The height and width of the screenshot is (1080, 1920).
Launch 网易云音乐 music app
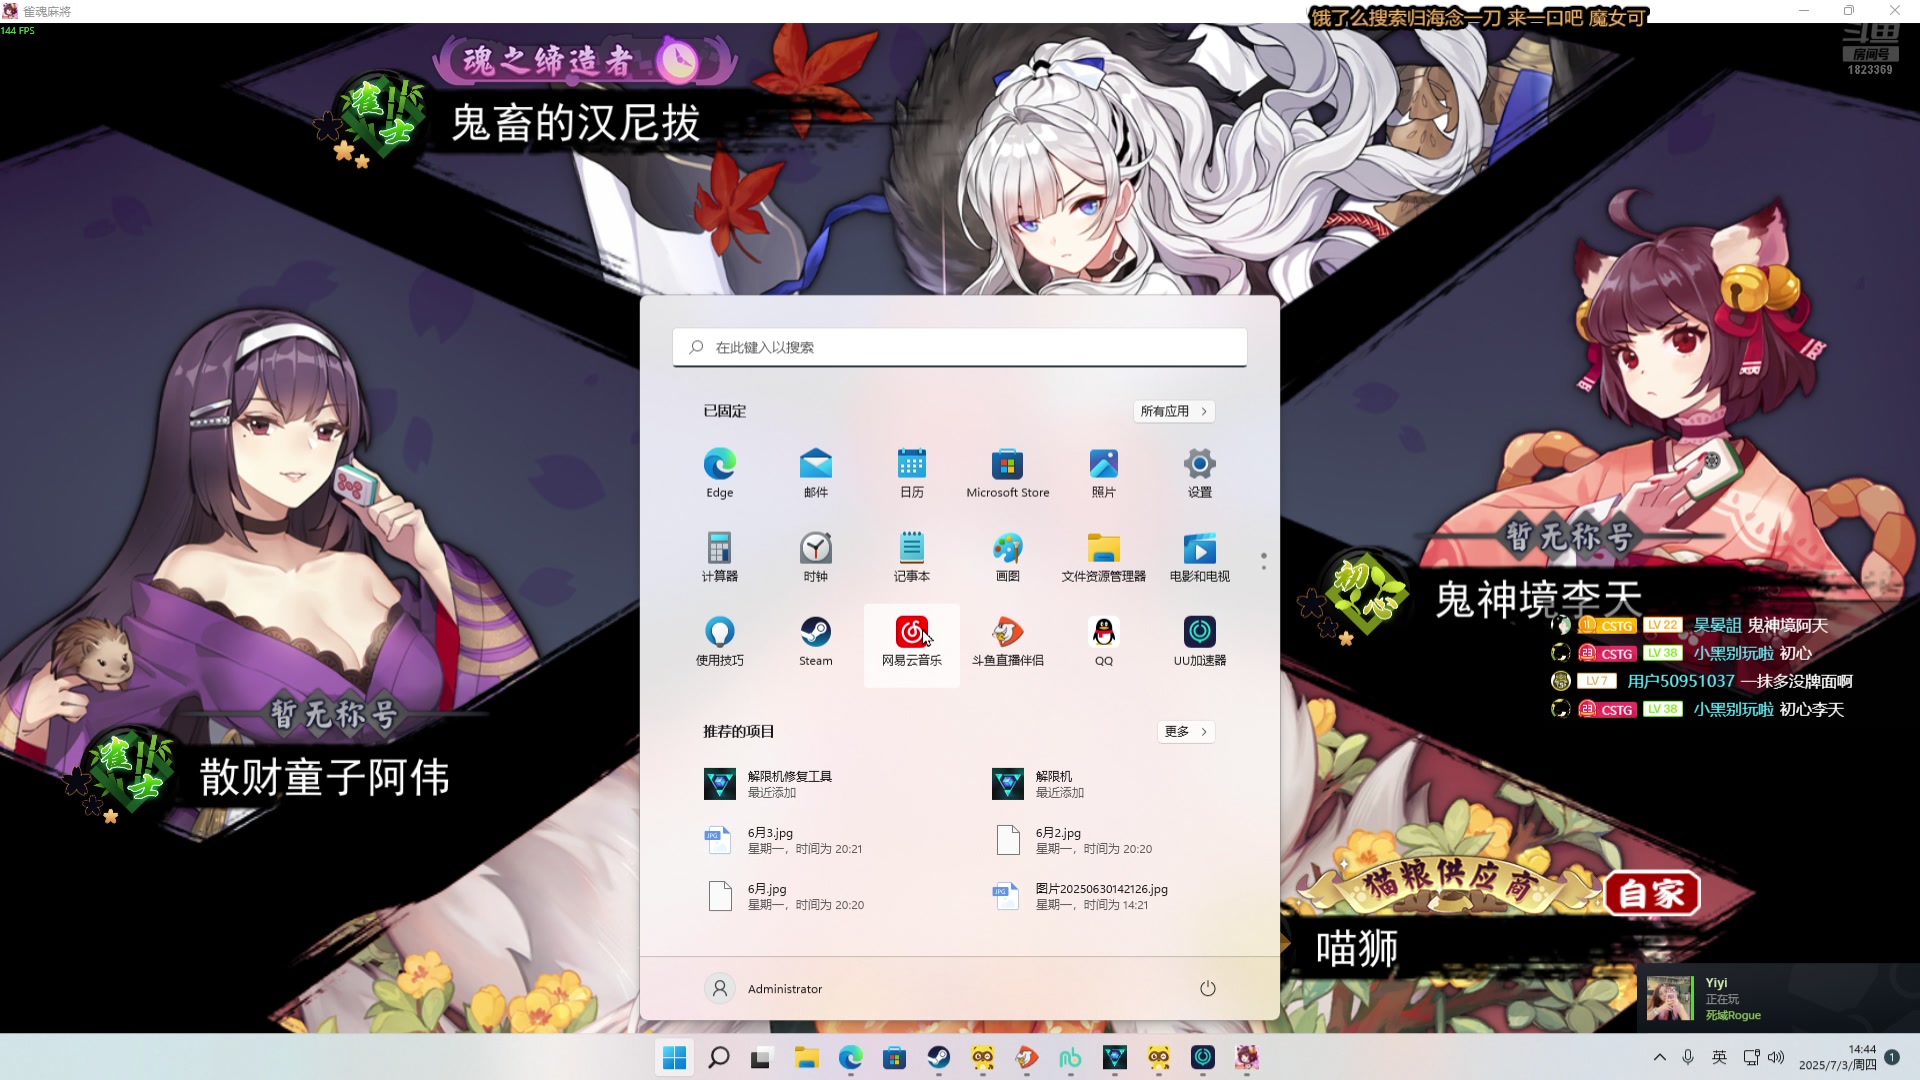pyautogui.click(x=912, y=645)
